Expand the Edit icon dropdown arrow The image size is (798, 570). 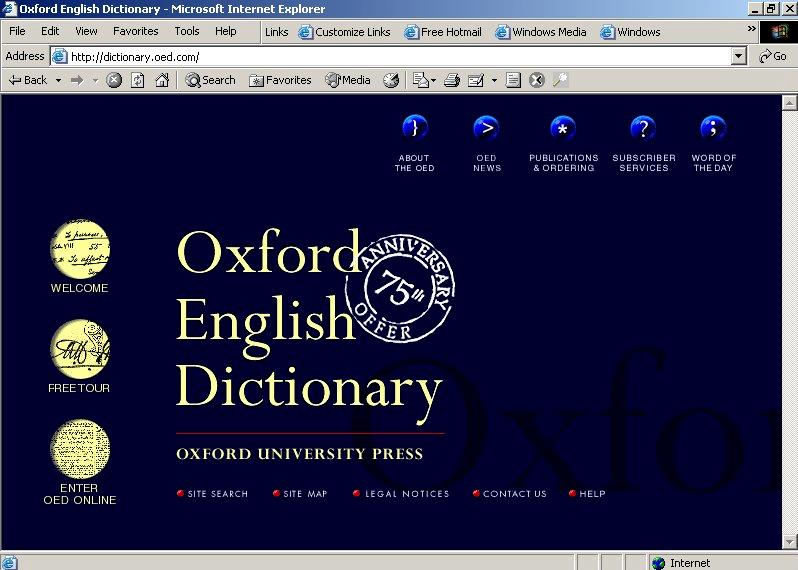494,80
